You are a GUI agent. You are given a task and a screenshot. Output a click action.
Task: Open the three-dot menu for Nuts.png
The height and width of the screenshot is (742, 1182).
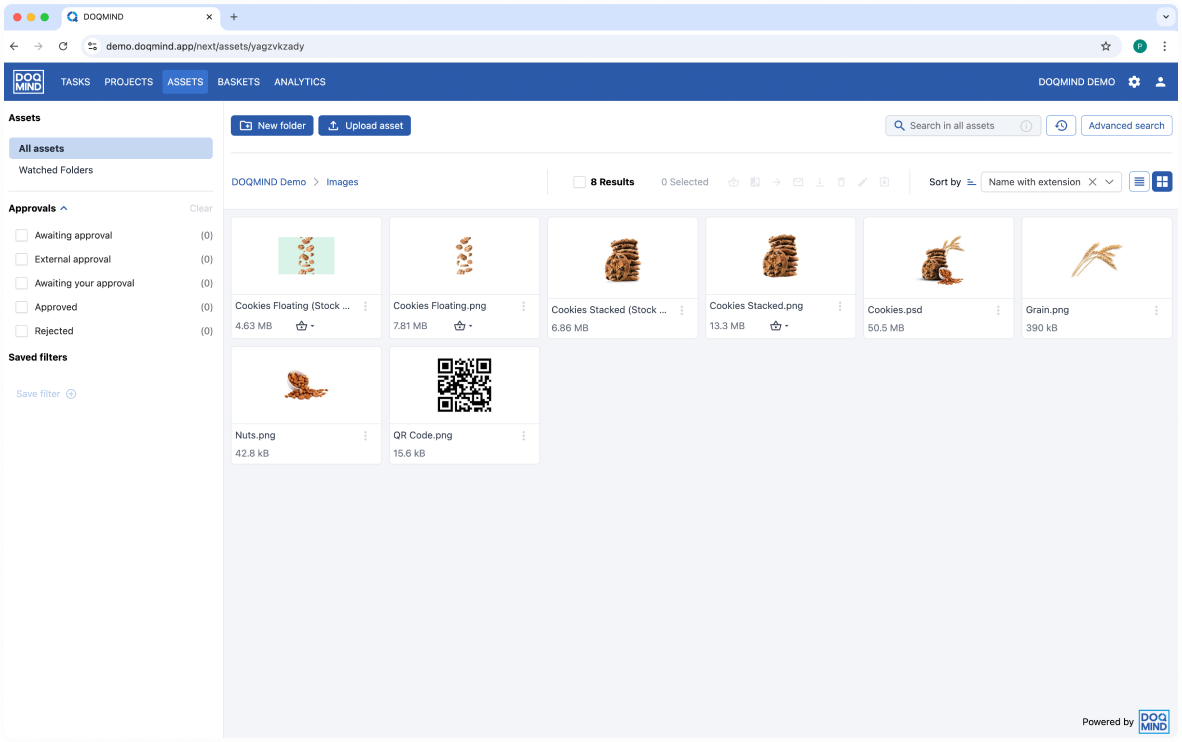tap(366, 436)
